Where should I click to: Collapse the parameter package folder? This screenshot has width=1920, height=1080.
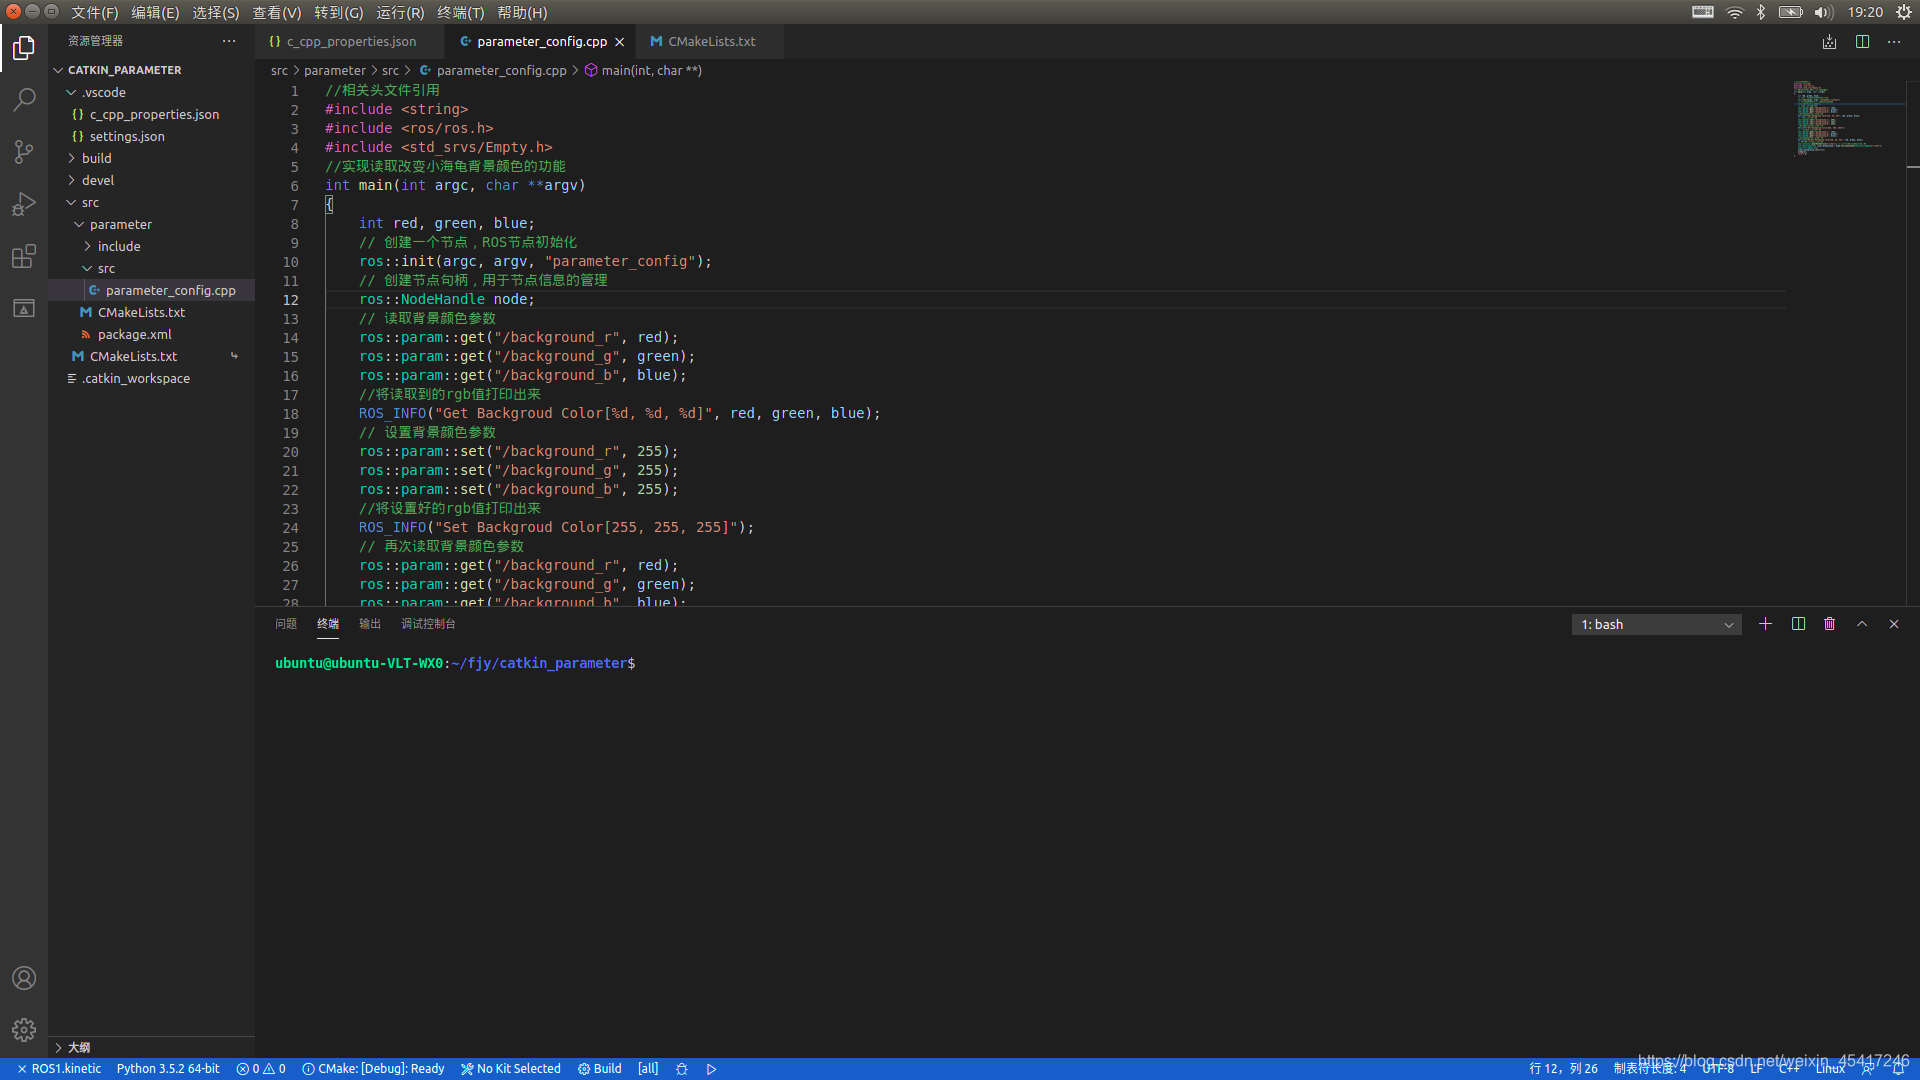(x=152, y=224)
